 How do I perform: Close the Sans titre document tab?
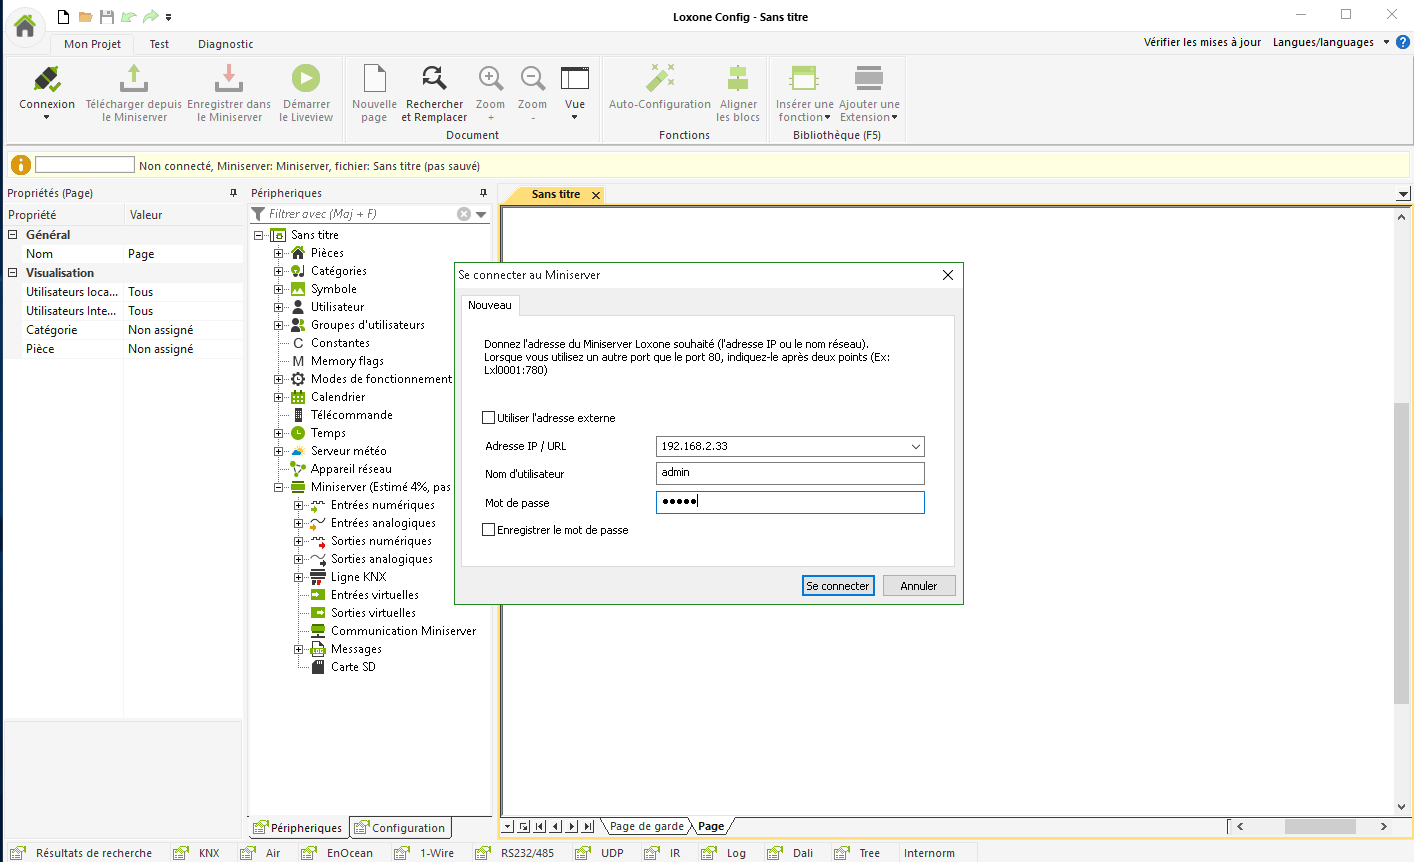coord(596,195)
